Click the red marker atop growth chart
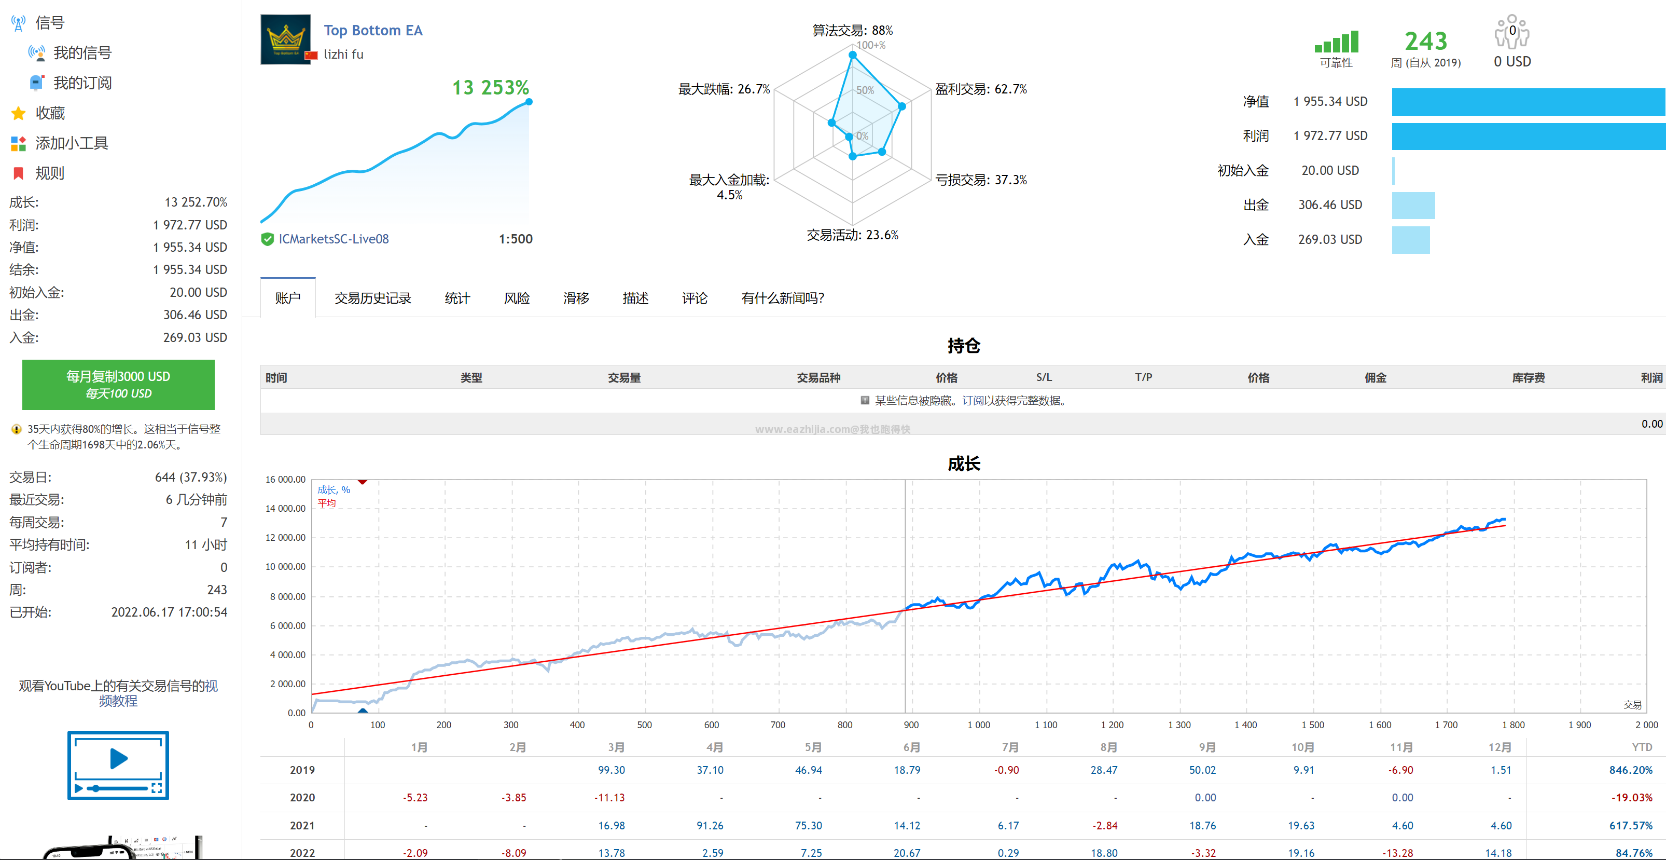The height and width of the screenshot is (862, 1673). point(362,482)
